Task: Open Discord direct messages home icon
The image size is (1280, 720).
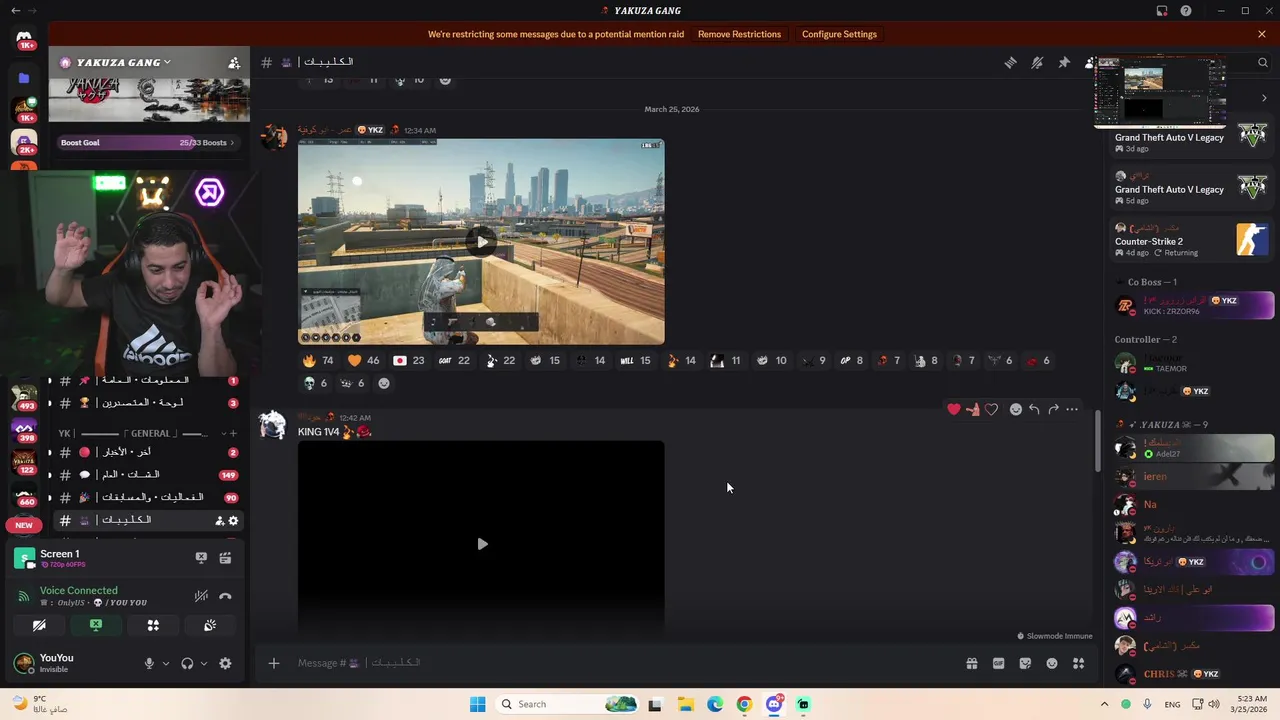Action: pyautogui.click(x=25, y=40)
